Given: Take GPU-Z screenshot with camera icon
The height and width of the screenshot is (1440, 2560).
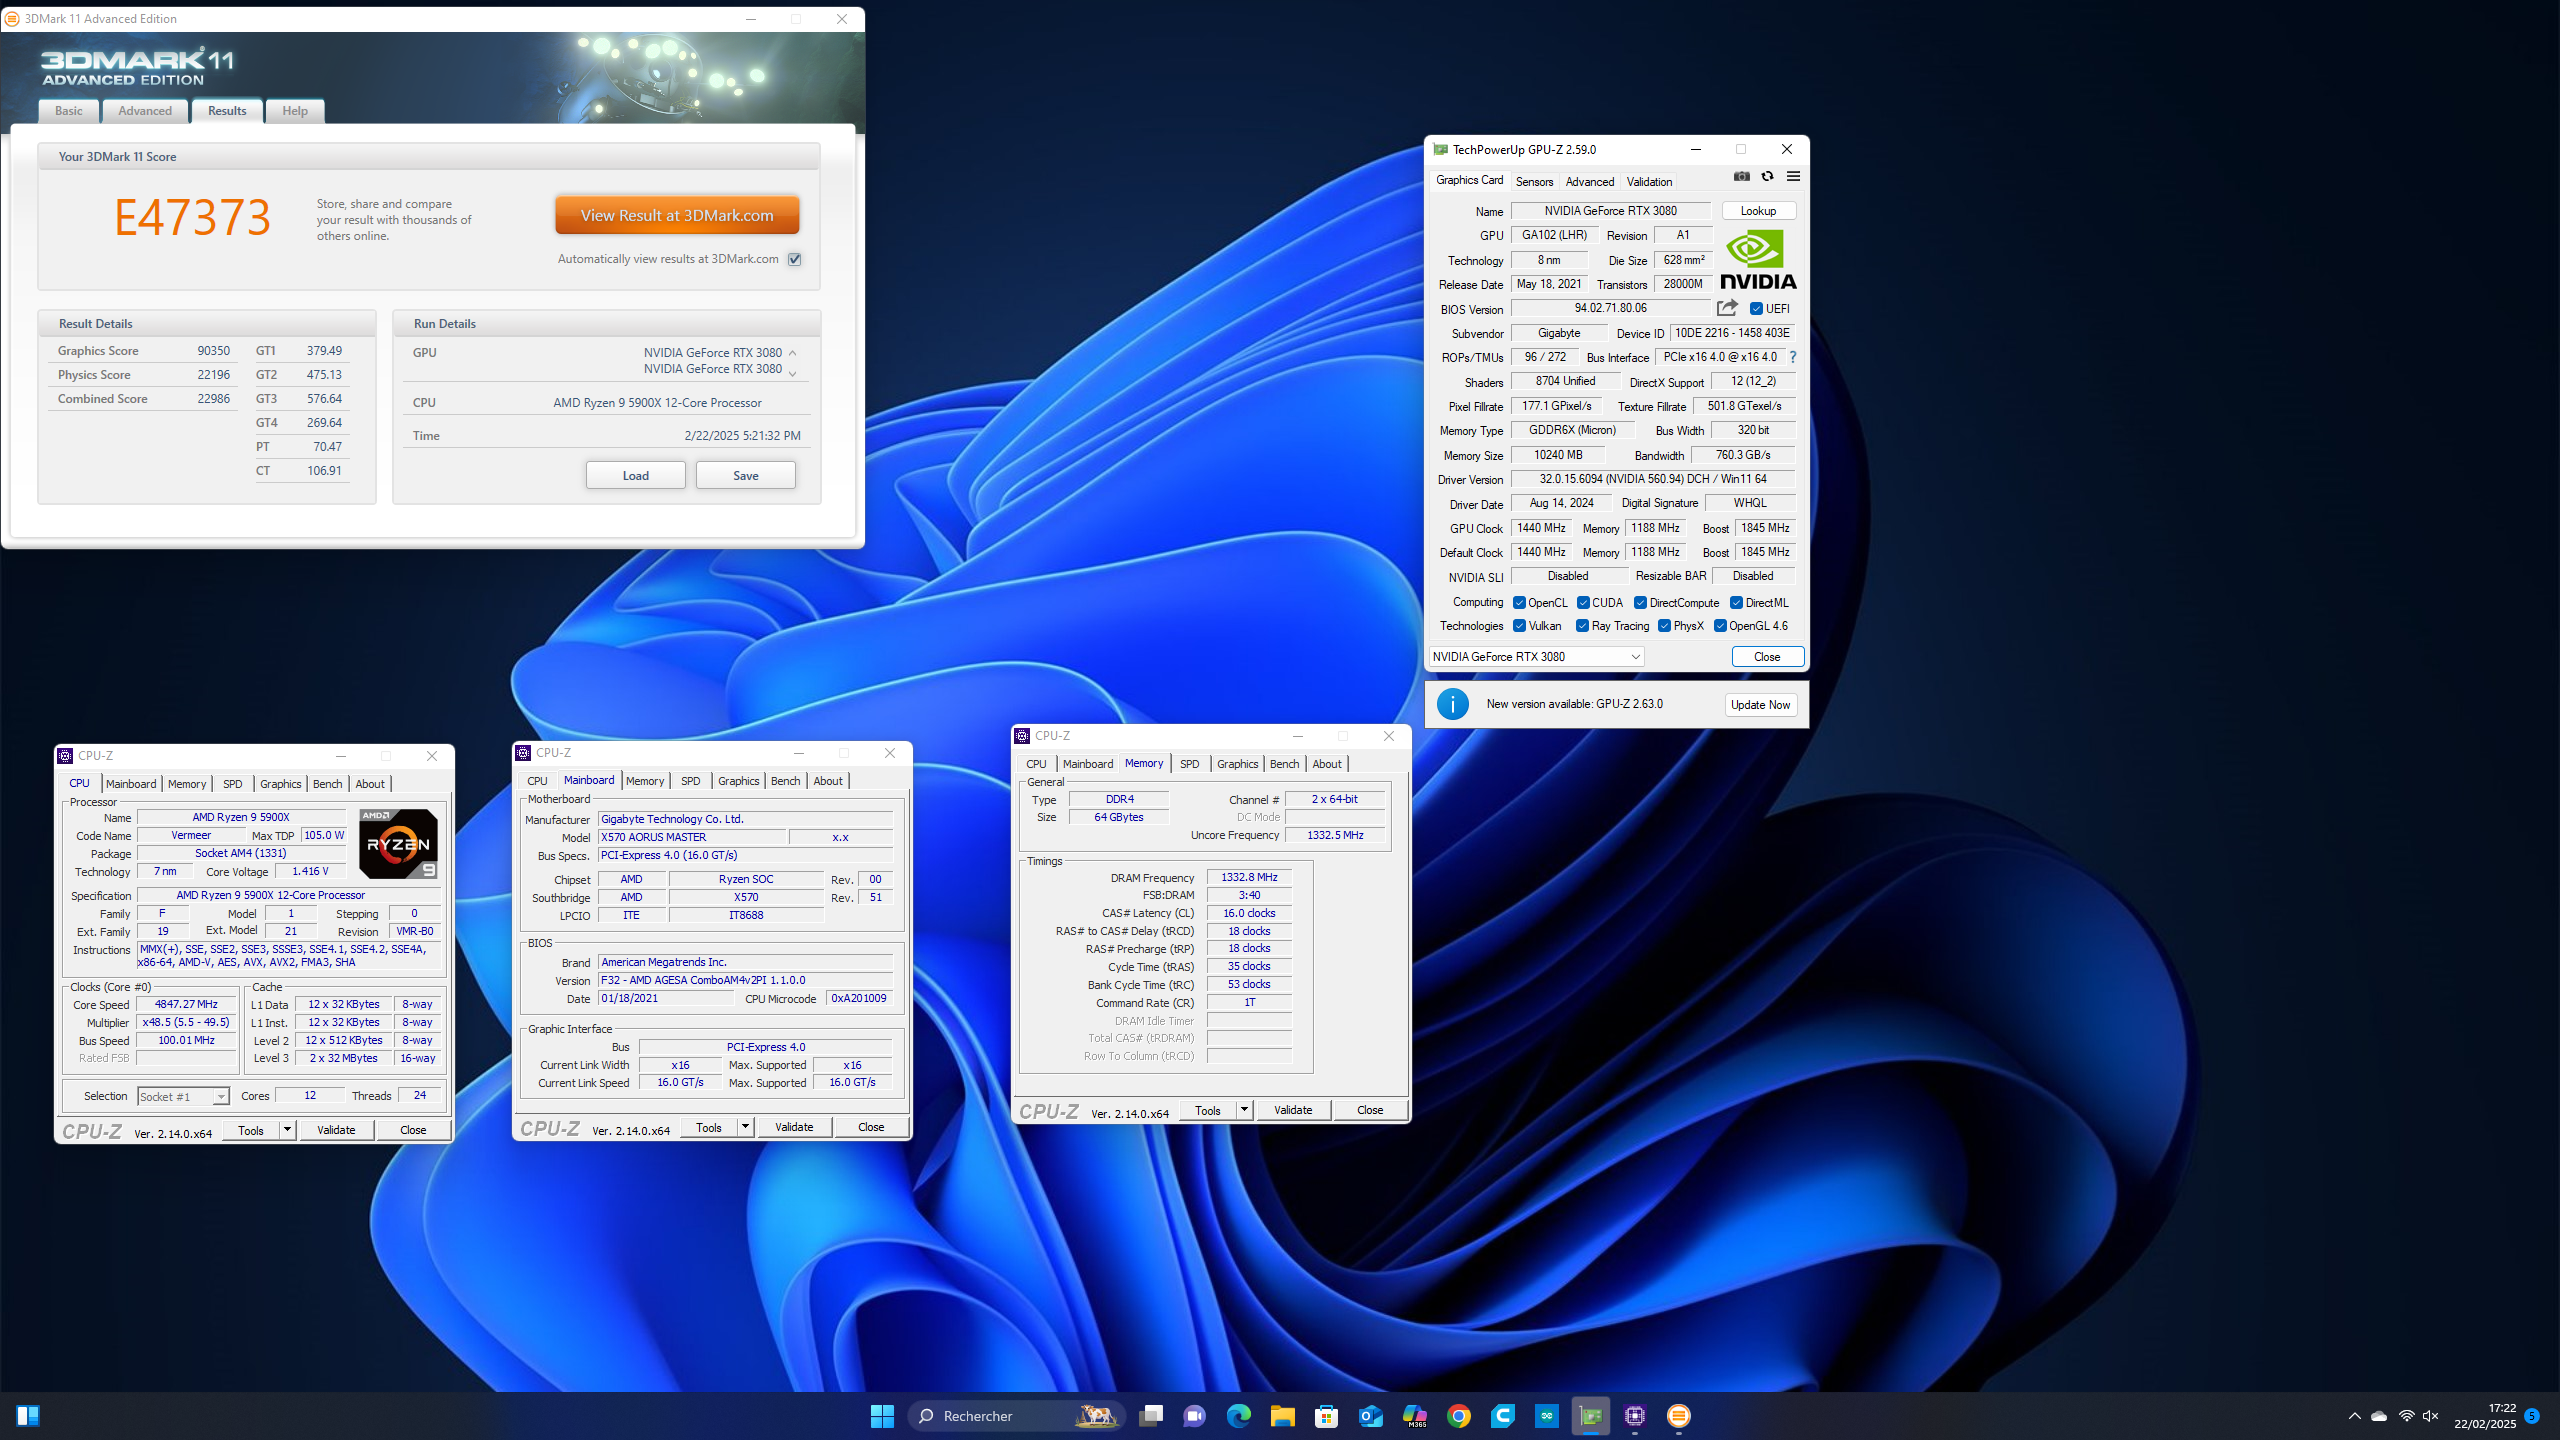Looking at the screenshot, I should [x=1742, y=177].
